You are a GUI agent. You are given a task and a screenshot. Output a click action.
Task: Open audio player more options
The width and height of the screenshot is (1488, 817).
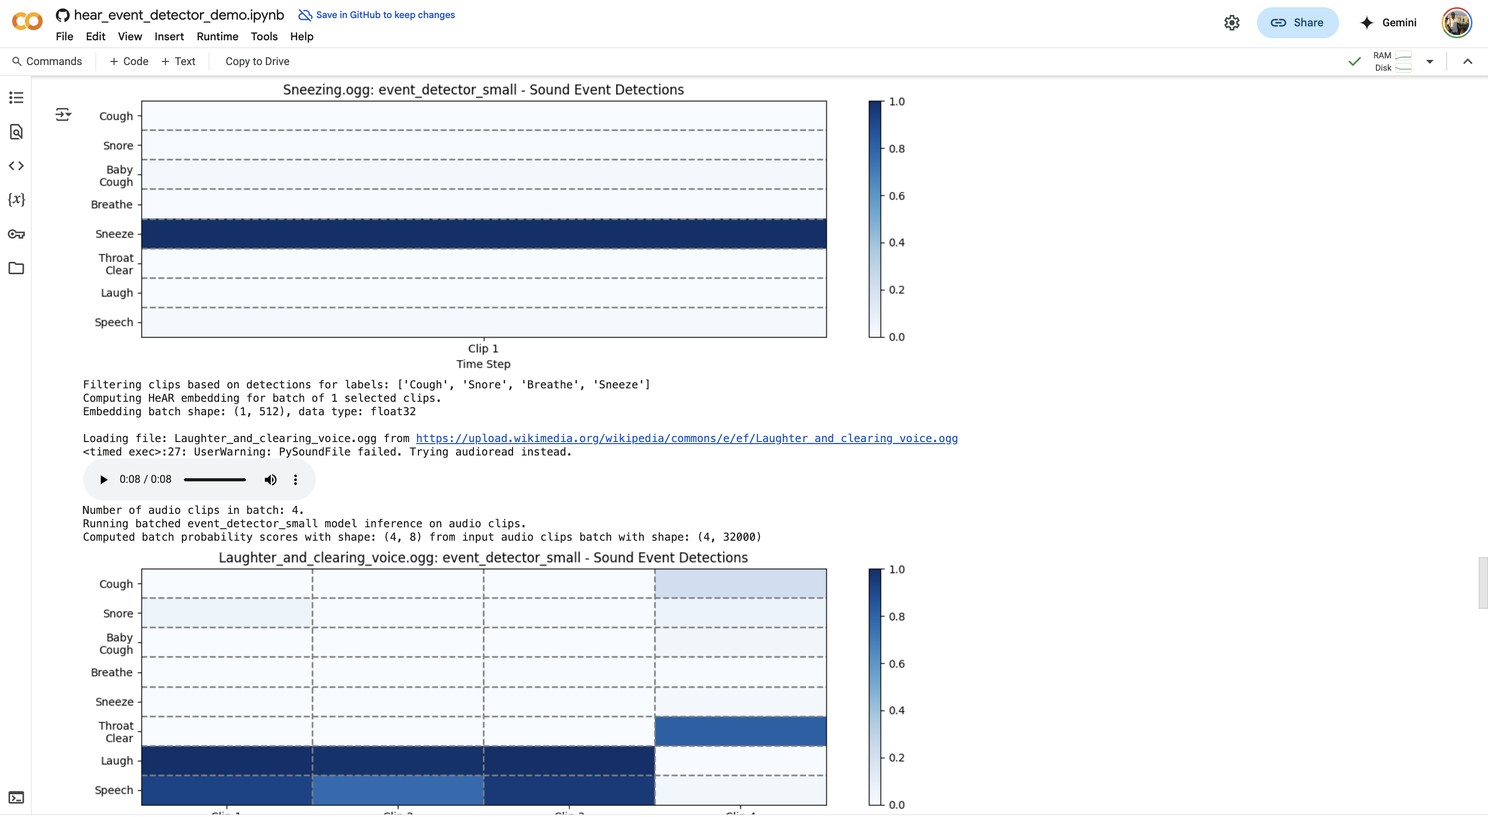tap(295, 480)
